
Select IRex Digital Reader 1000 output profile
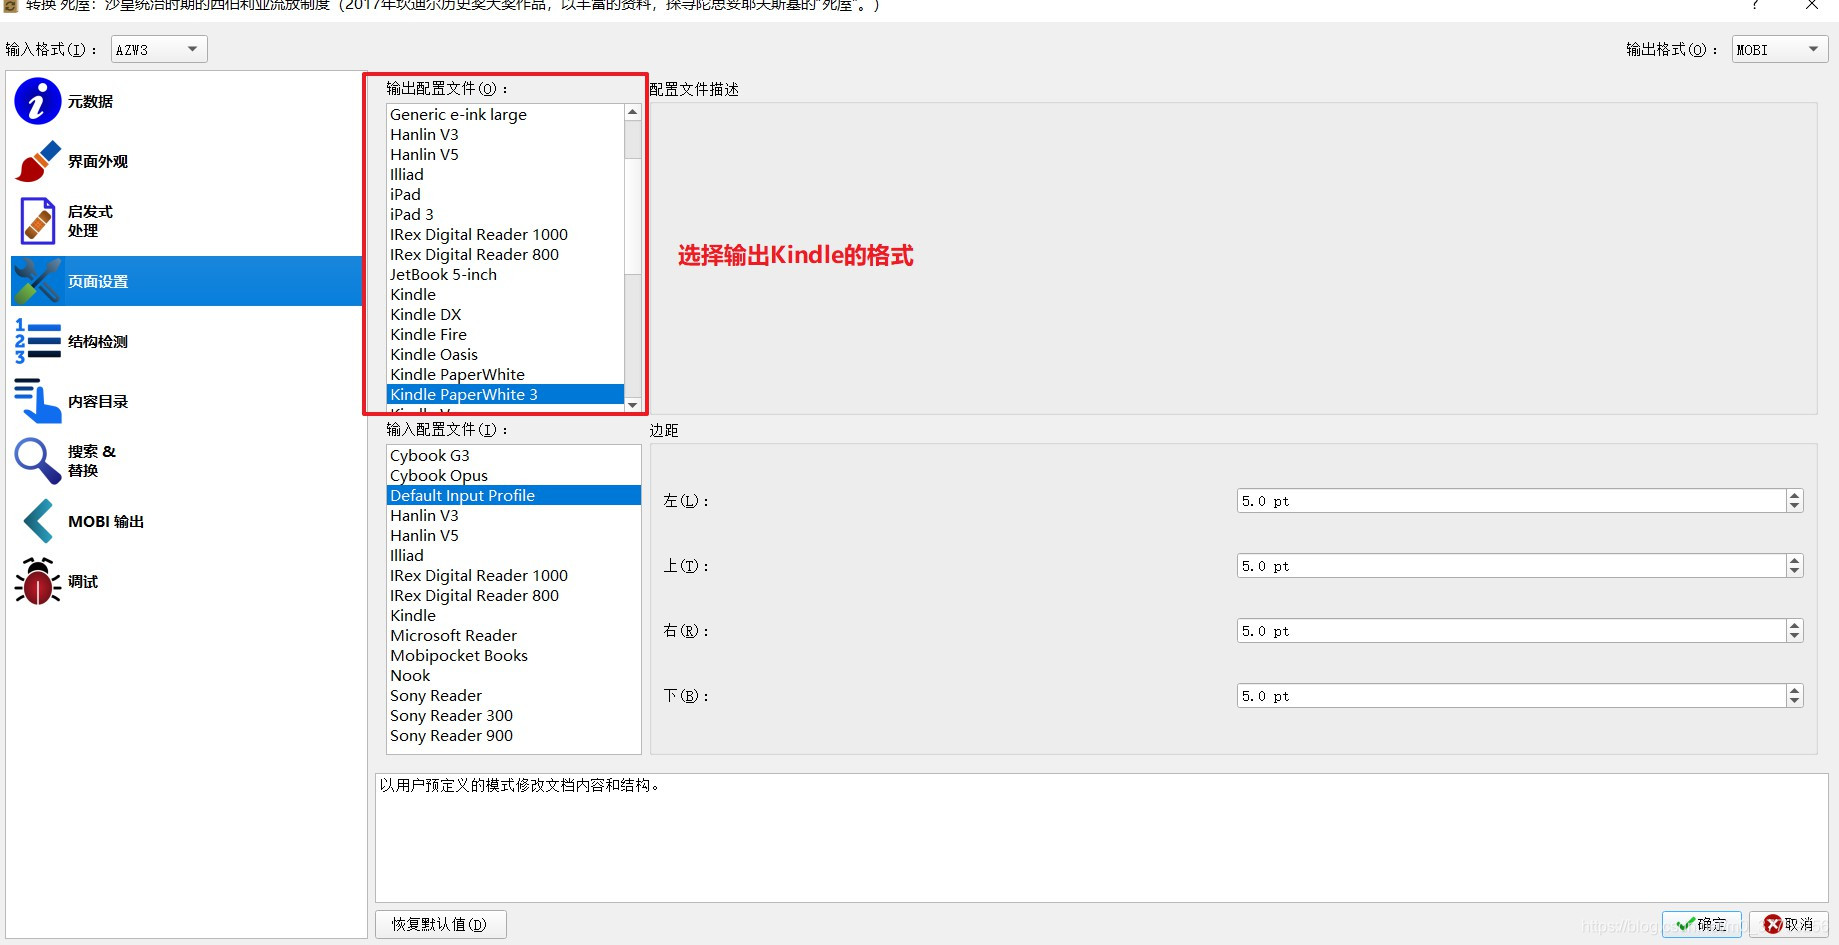505,234
